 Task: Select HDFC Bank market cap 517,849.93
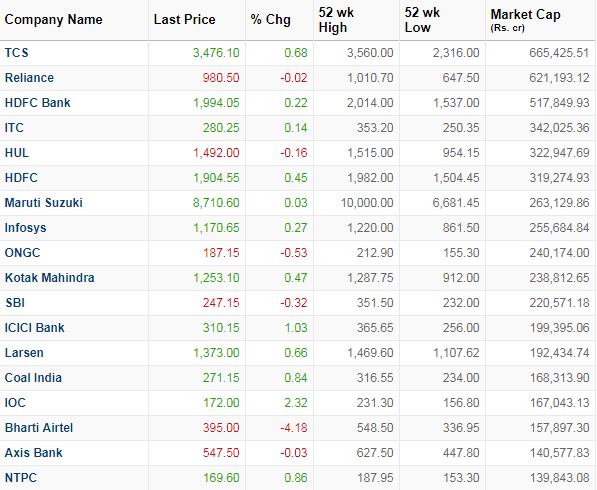pyautogui.click(x=559, y=103)
